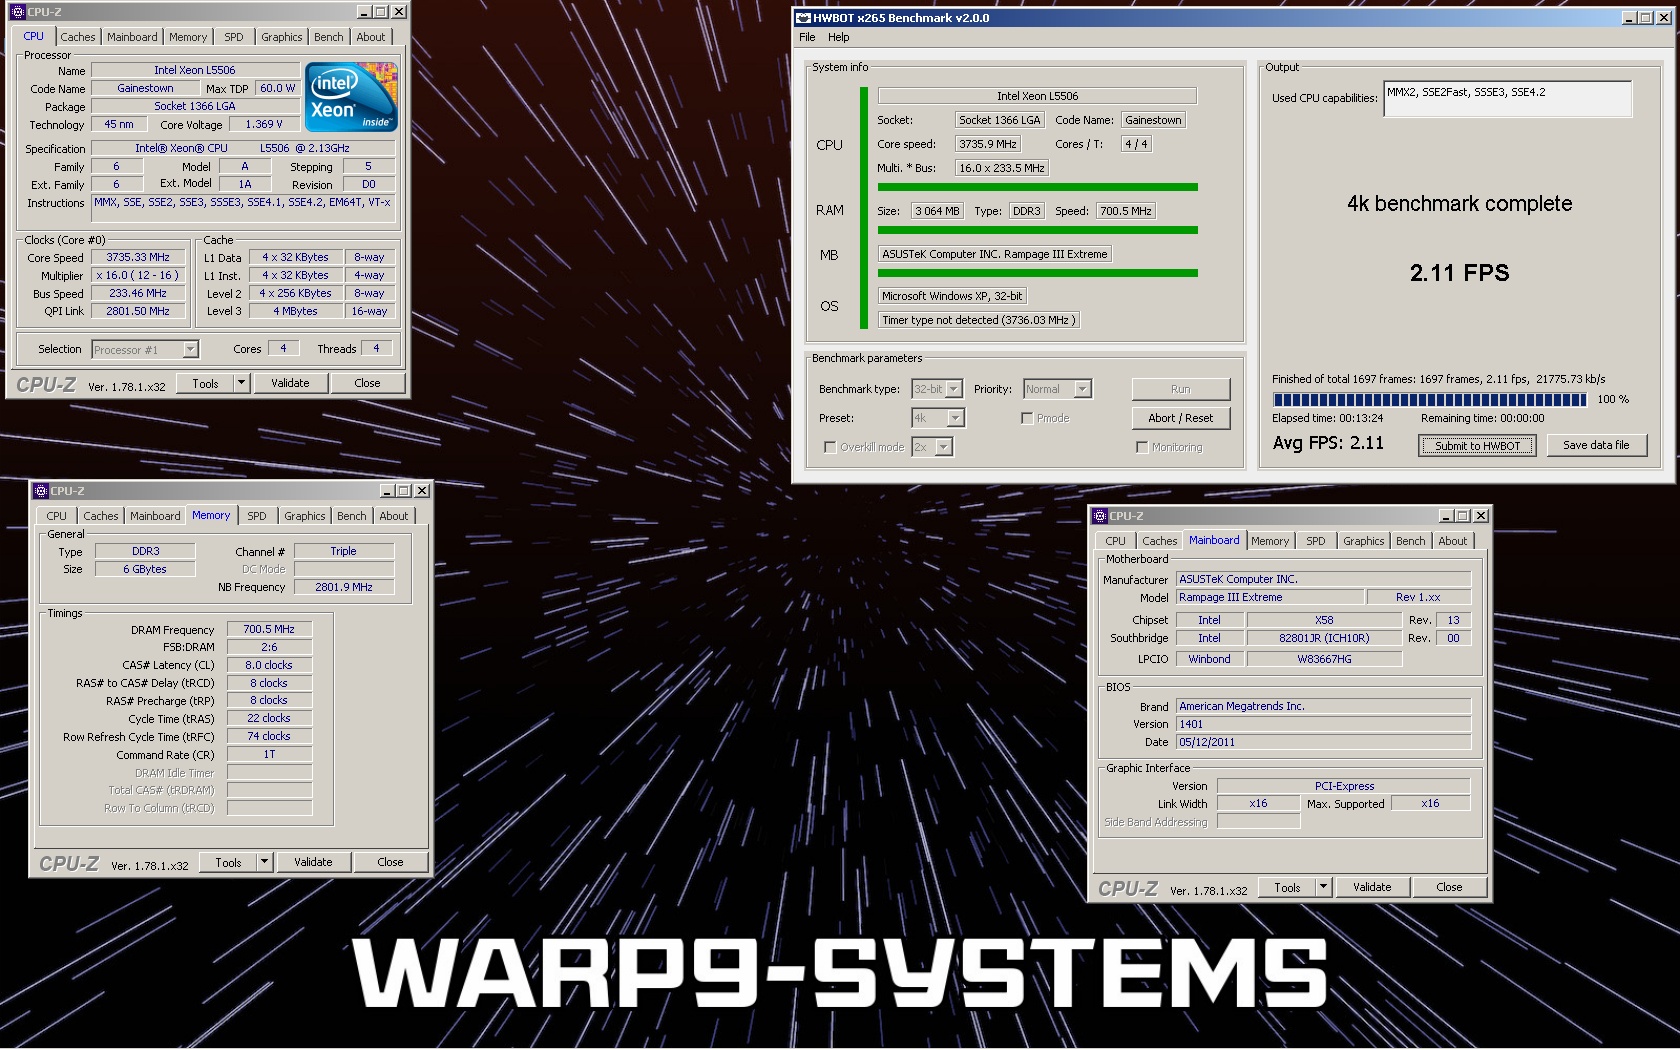Open the Preset 4k dropdown
Viewport: 1680px width, 1050px height.
click(x=955, y=418)
